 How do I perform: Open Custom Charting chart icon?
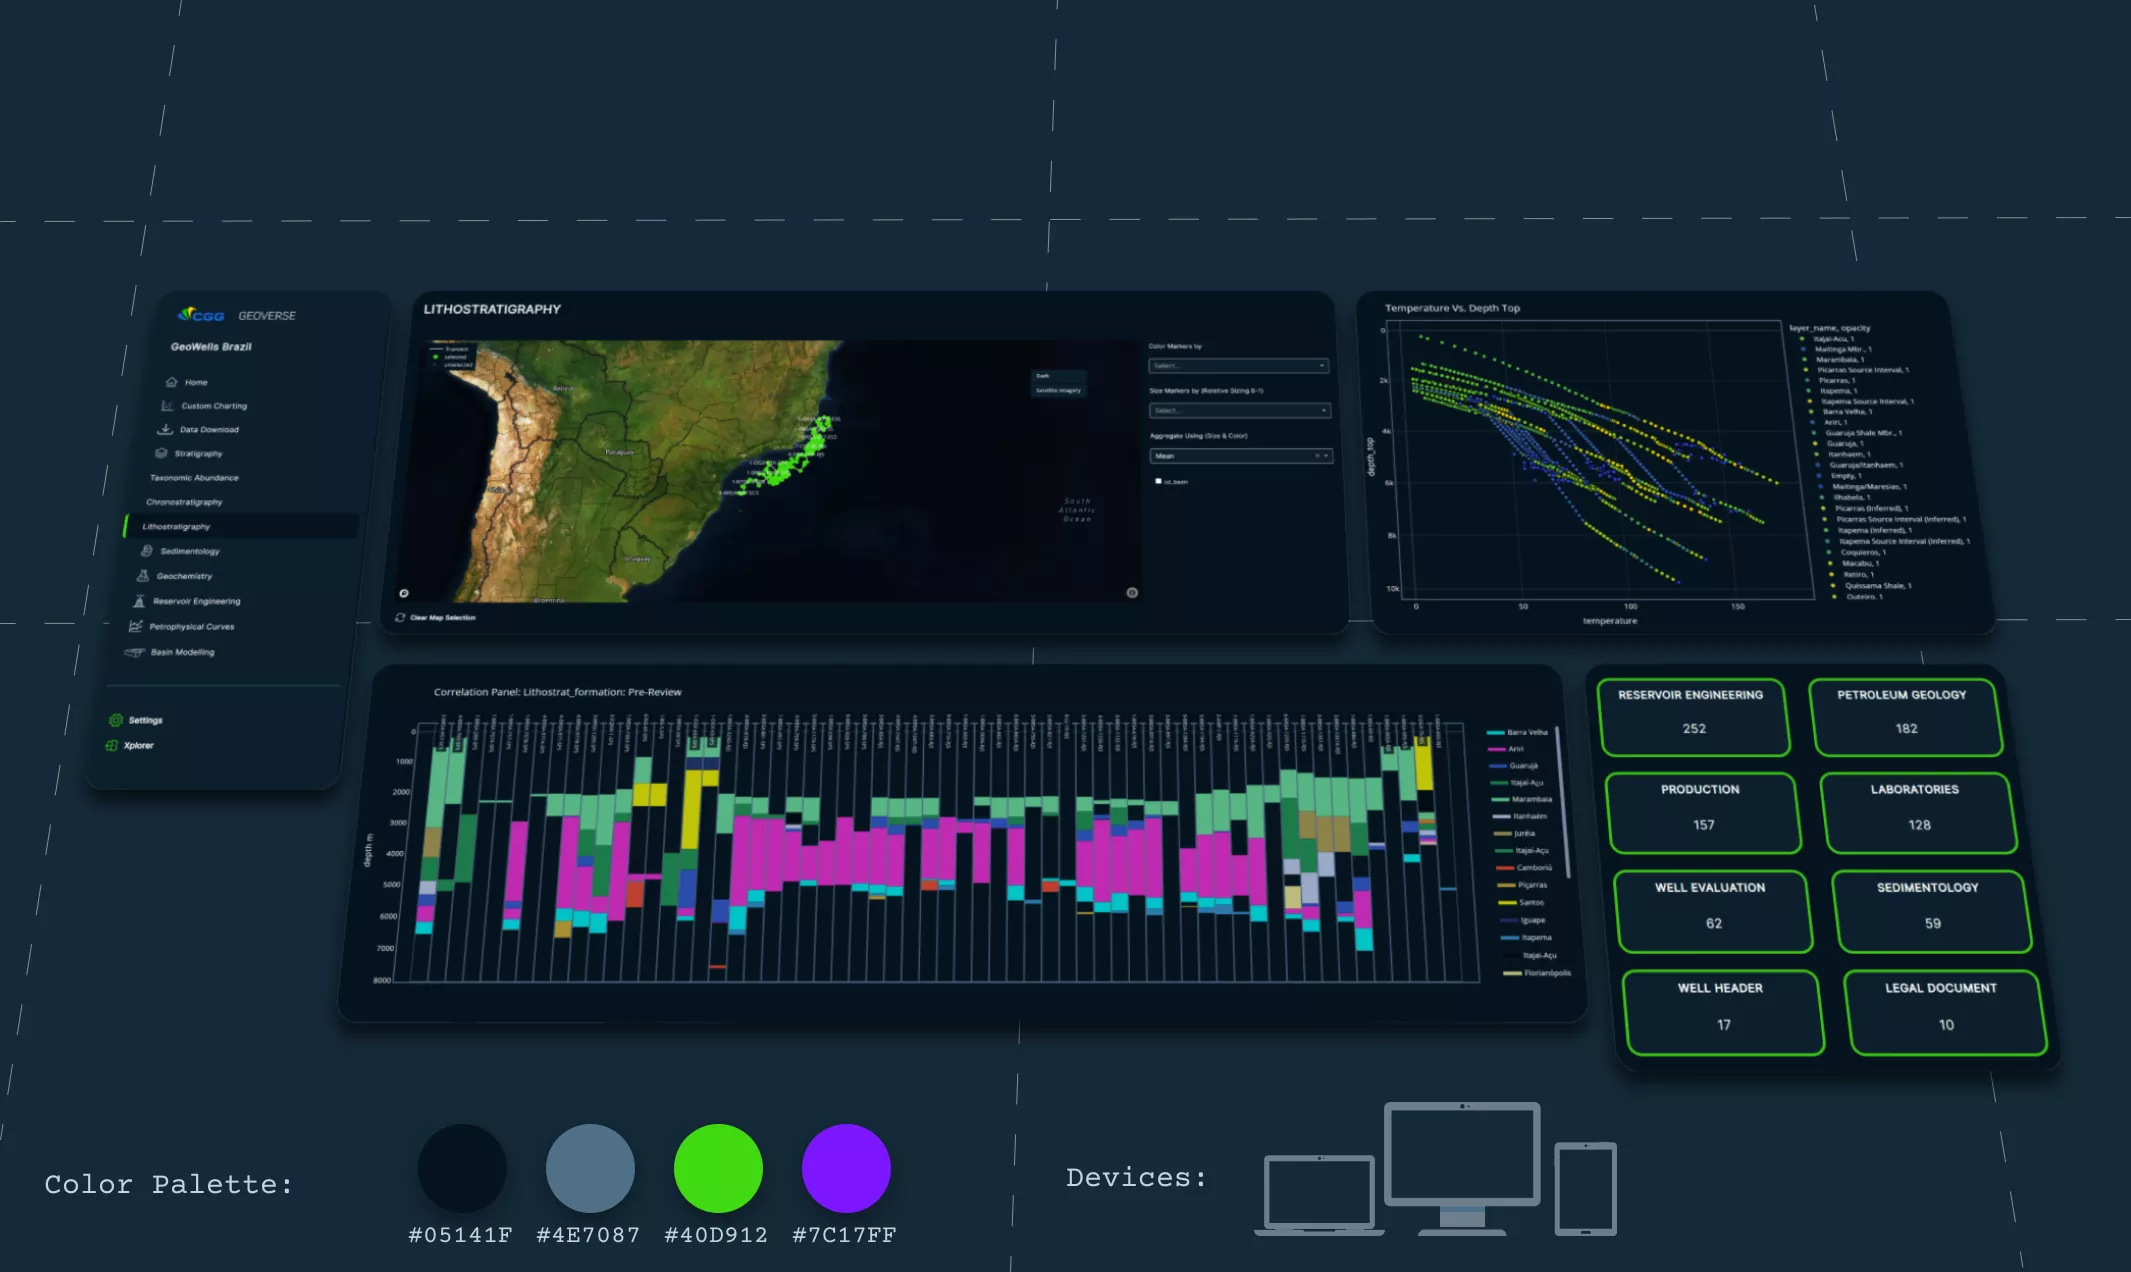point(167,406)
